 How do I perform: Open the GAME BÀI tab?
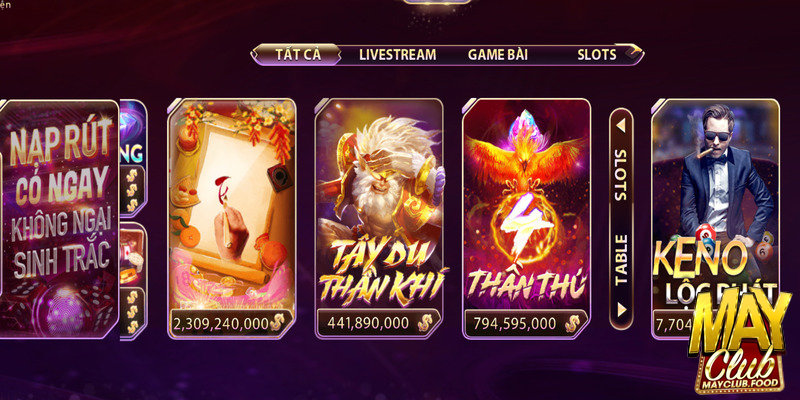pyautogui.click(x=497, y=55)
